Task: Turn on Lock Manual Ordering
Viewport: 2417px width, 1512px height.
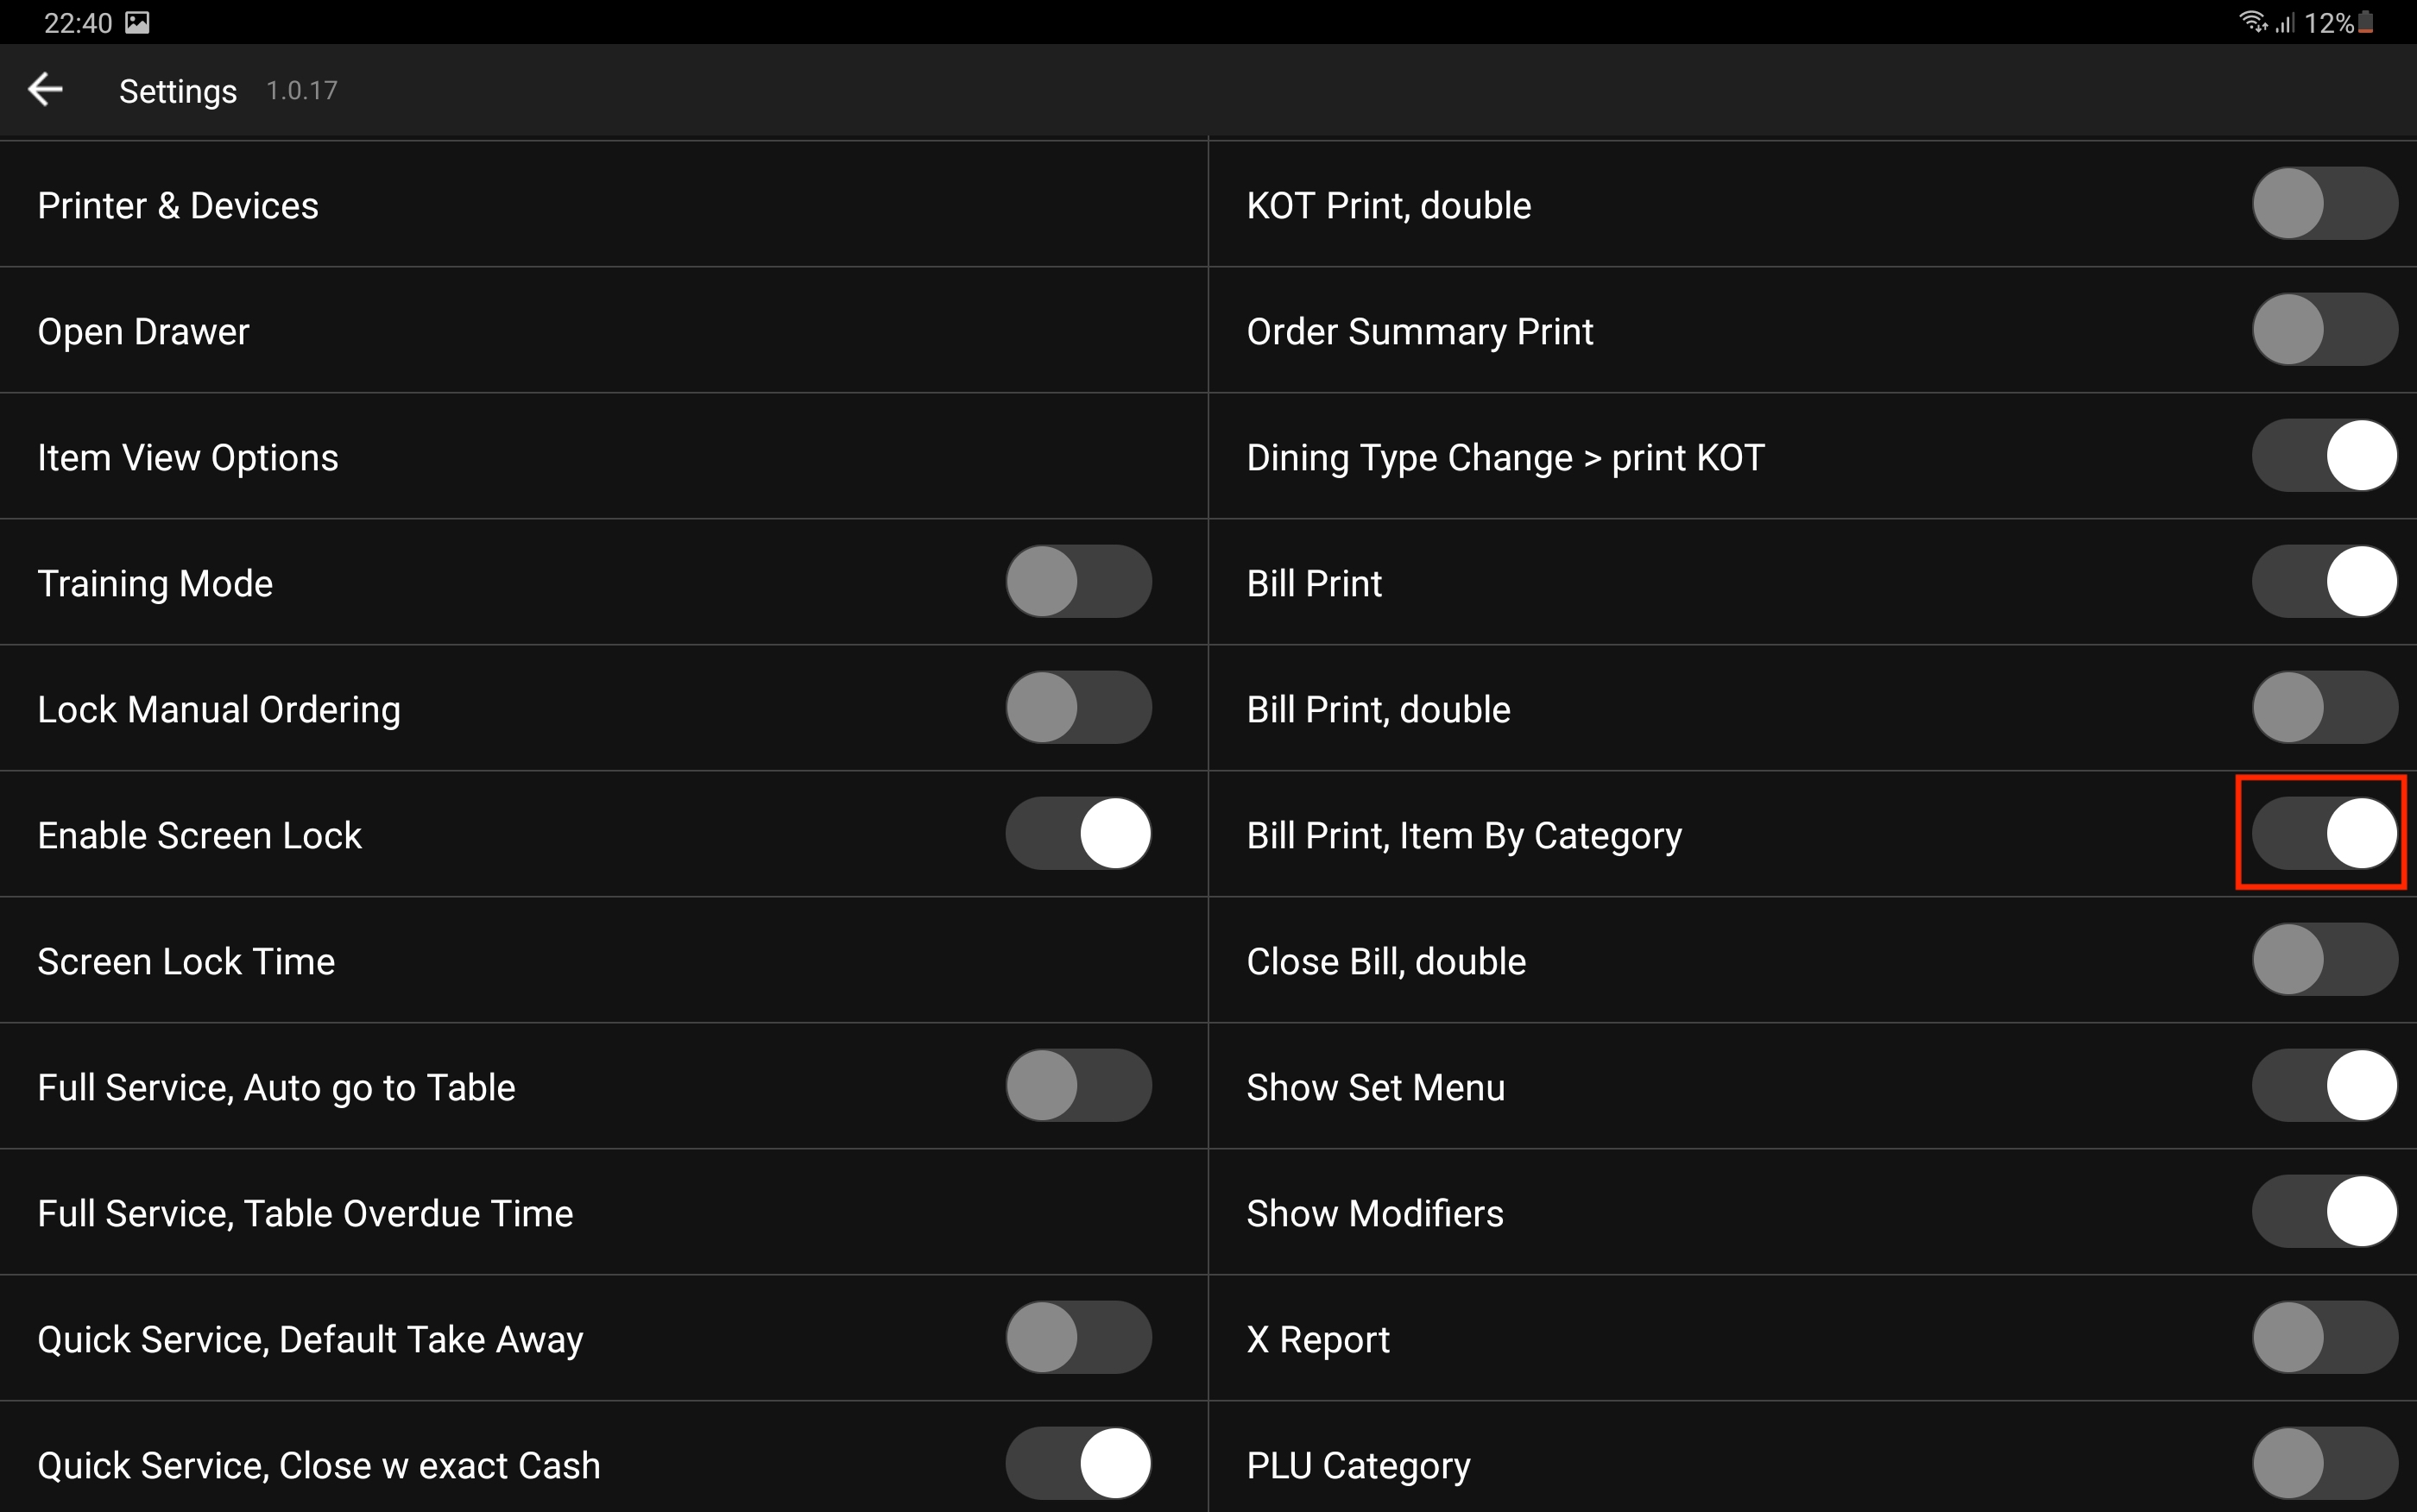Action: tap(1078, 708)
